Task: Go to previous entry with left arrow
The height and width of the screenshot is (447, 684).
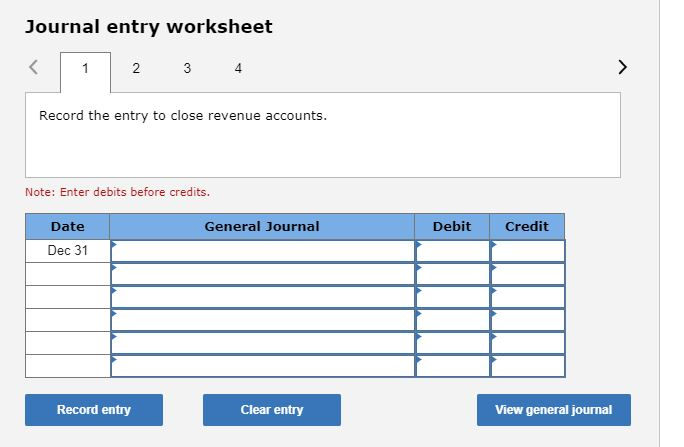Action: pos(34,67)
